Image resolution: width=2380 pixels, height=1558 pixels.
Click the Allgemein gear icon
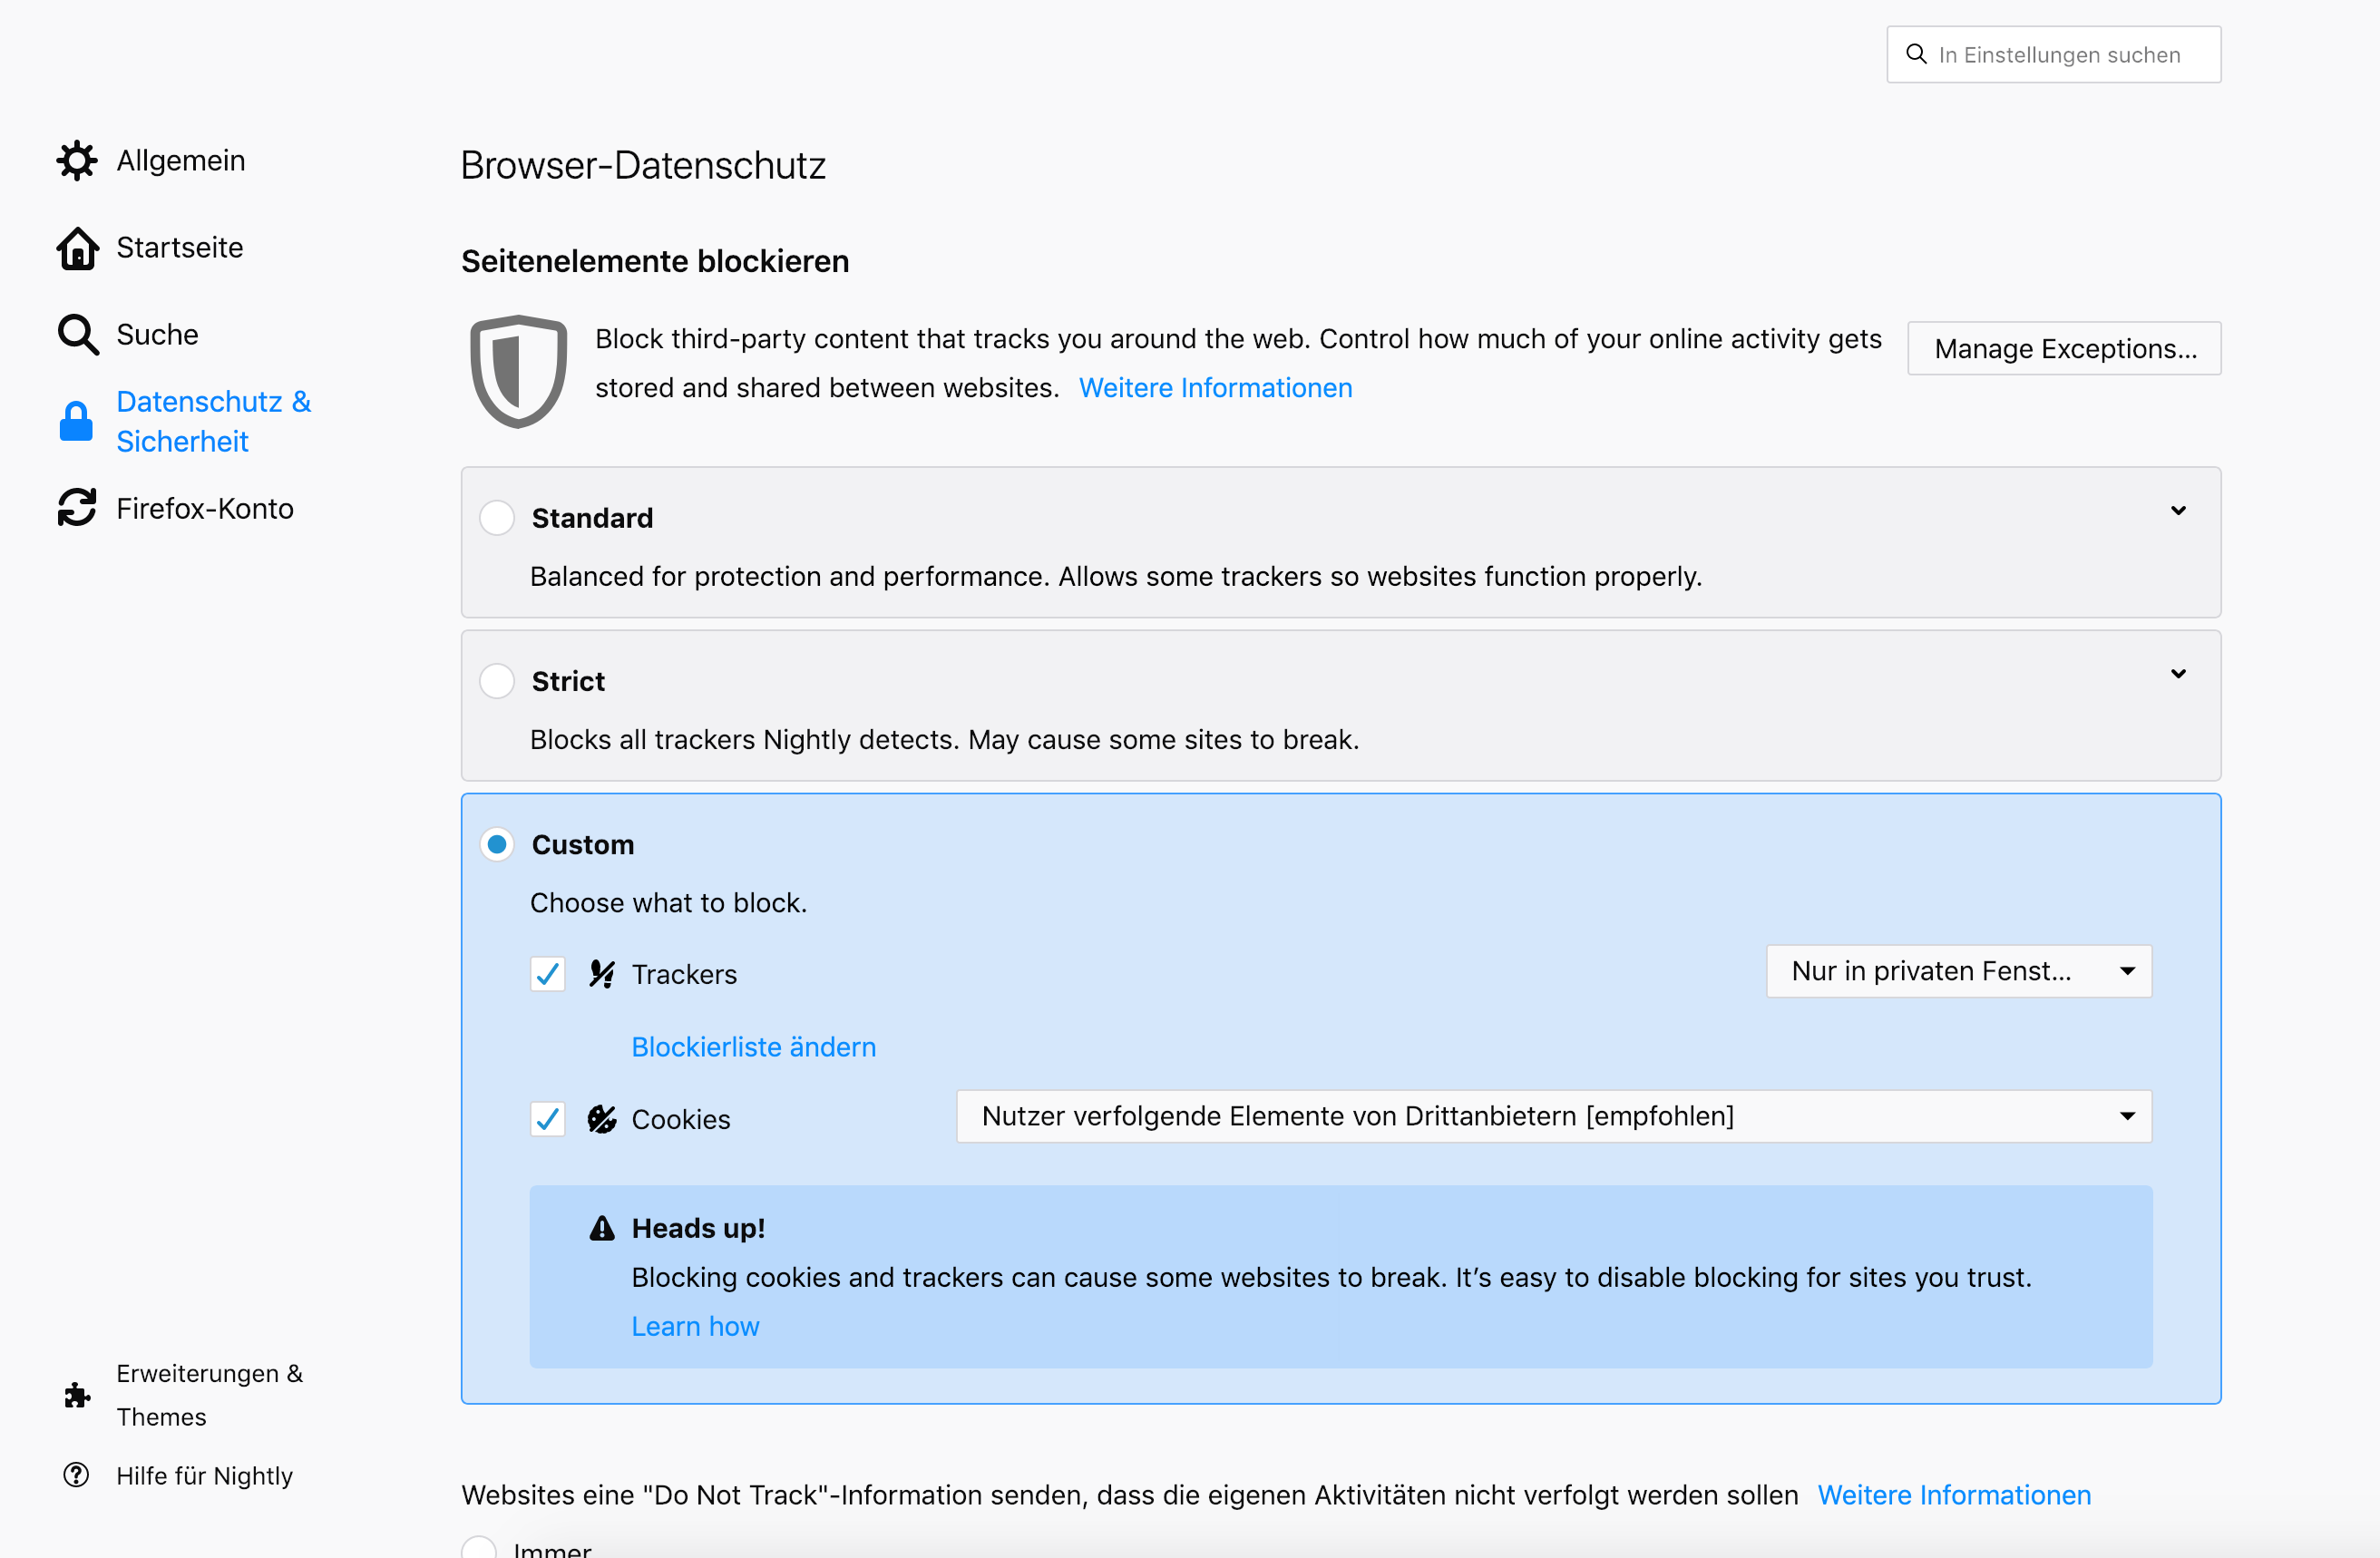(77, 161)
